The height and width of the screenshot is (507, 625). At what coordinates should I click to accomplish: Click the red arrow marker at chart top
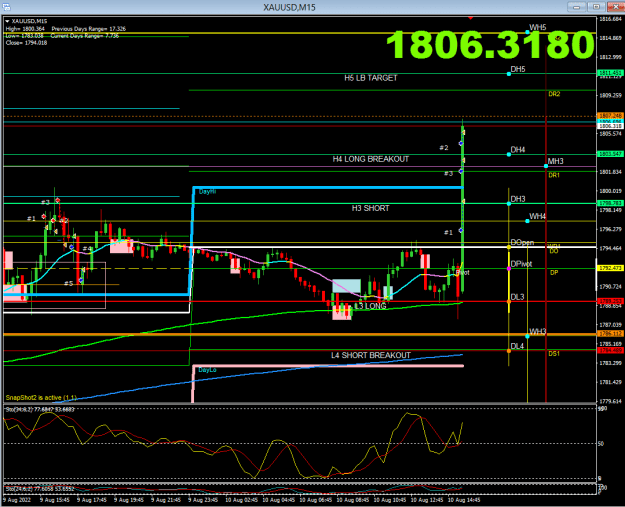pos(471,18)
